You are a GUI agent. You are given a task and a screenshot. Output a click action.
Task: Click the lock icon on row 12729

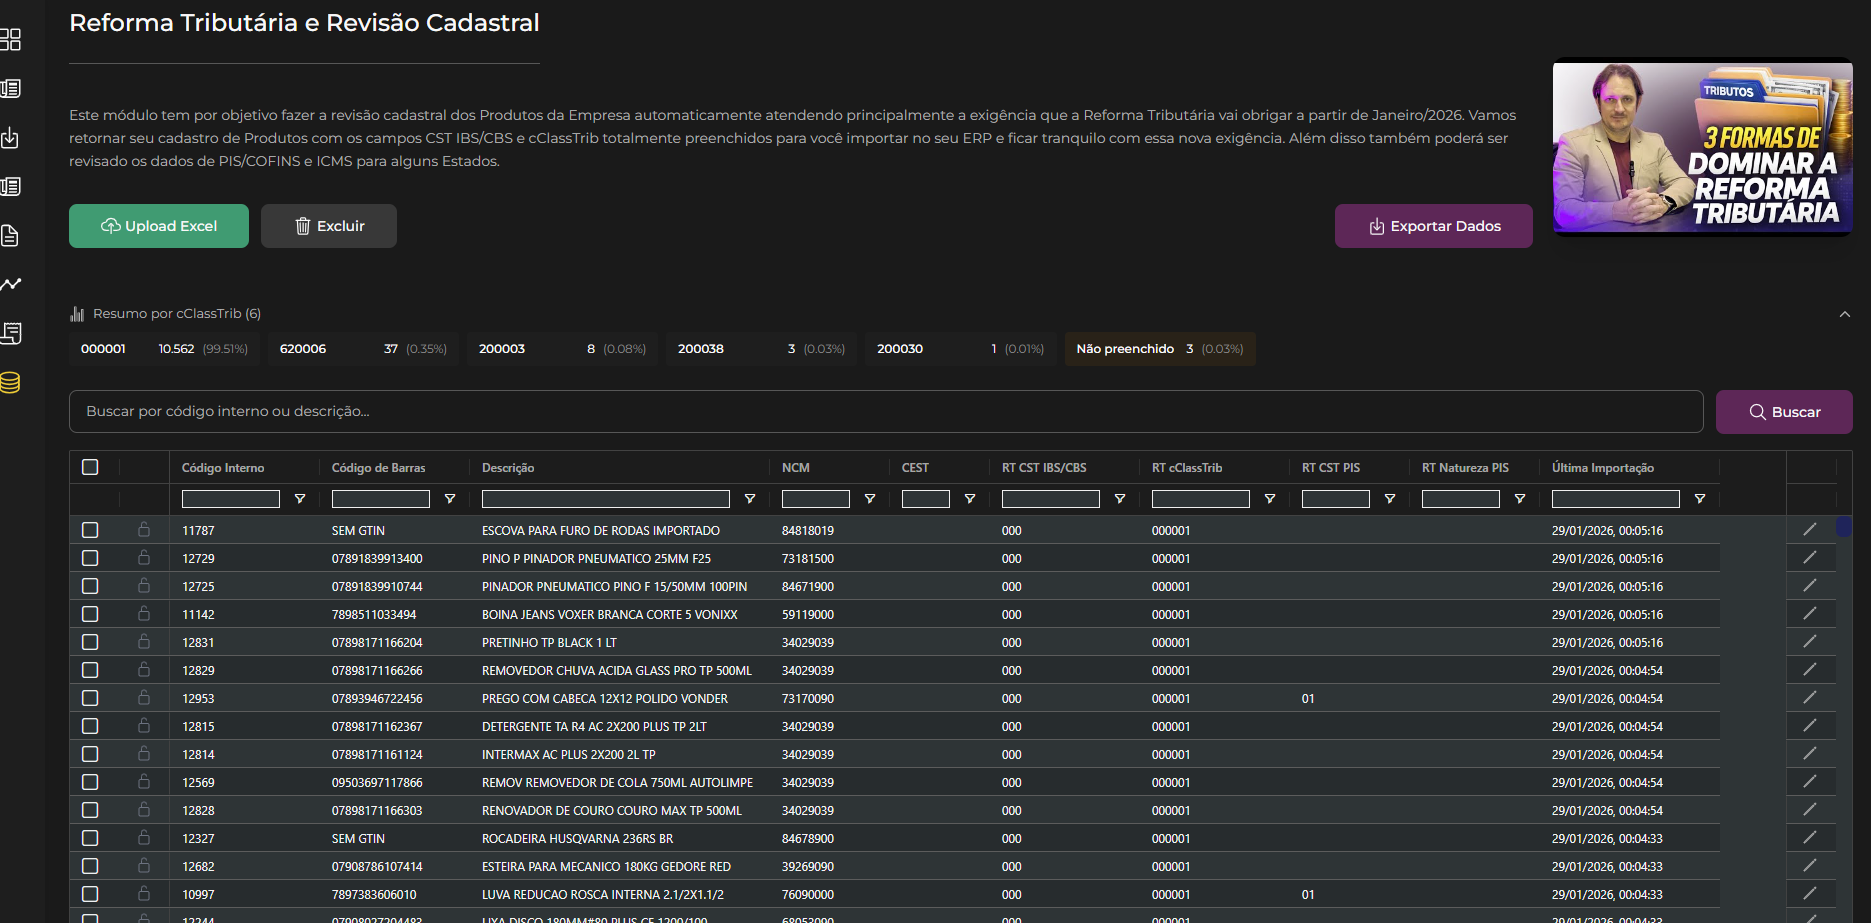[x=144, y=558]
